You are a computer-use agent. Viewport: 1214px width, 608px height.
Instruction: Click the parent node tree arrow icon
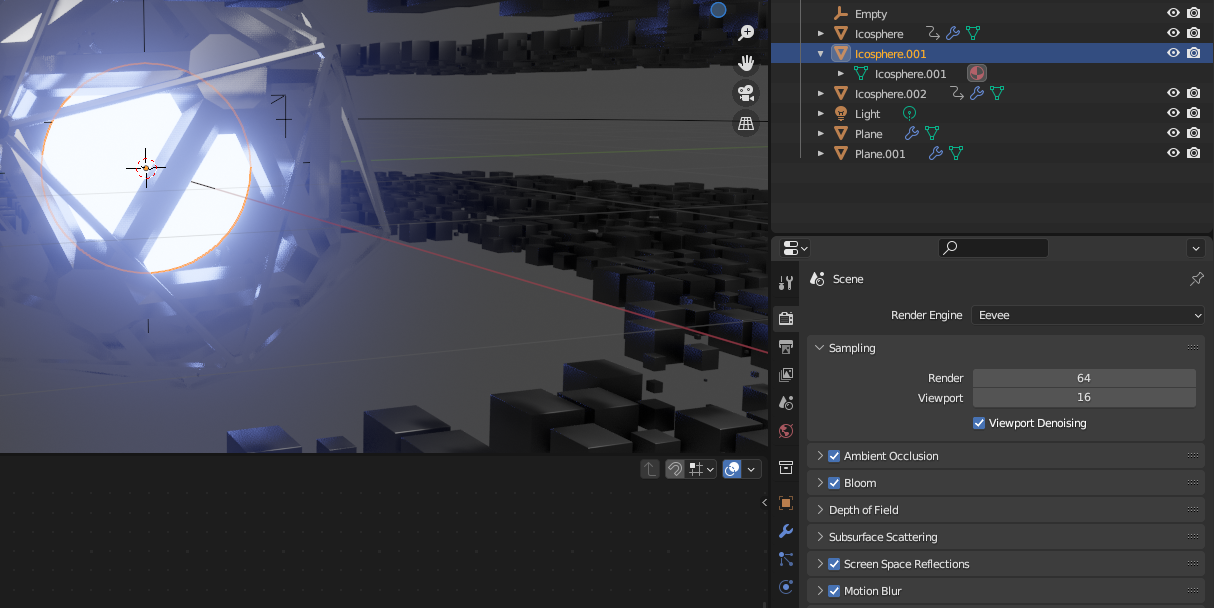click(x=650, y=469)
